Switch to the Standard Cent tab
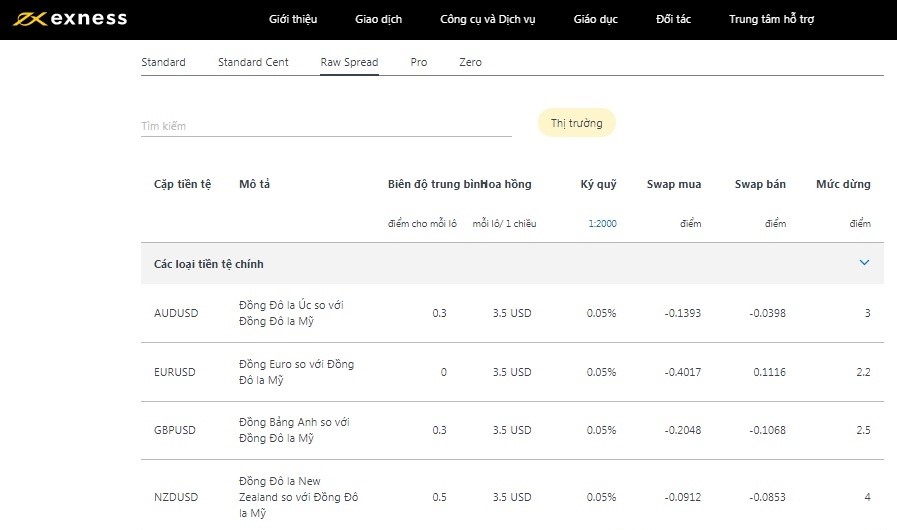897x530 pixels. pos(253,62)
